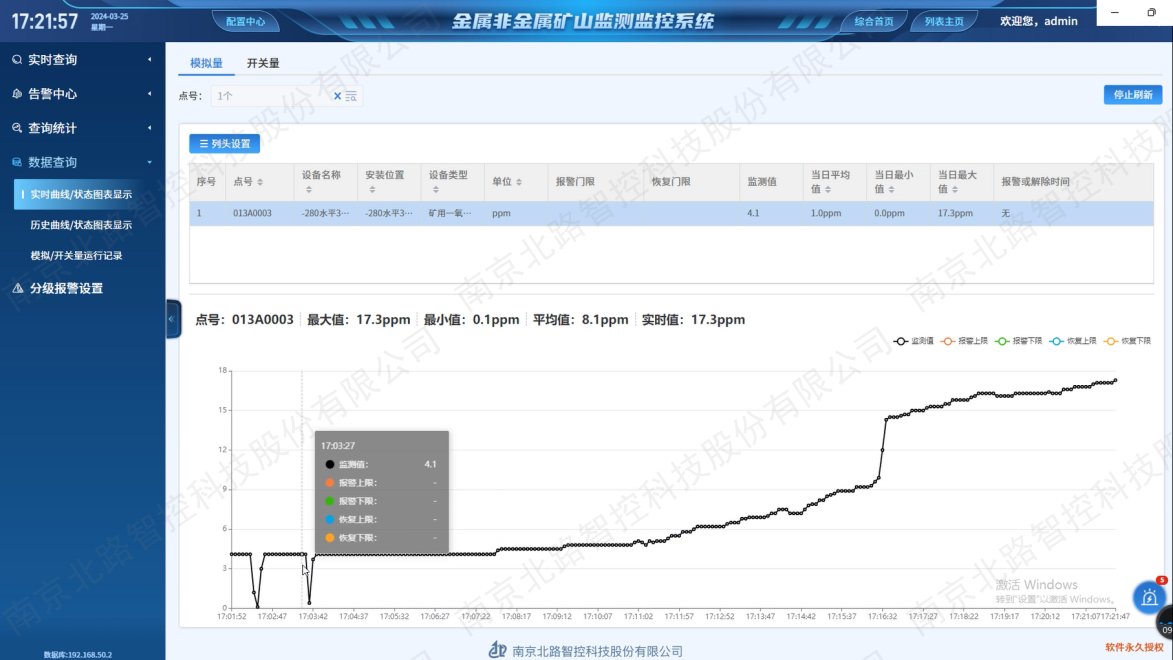Viewport: 1173px width, 660px height.
Task: Click the sort icon on 点号 column
Action: [261, 182]
